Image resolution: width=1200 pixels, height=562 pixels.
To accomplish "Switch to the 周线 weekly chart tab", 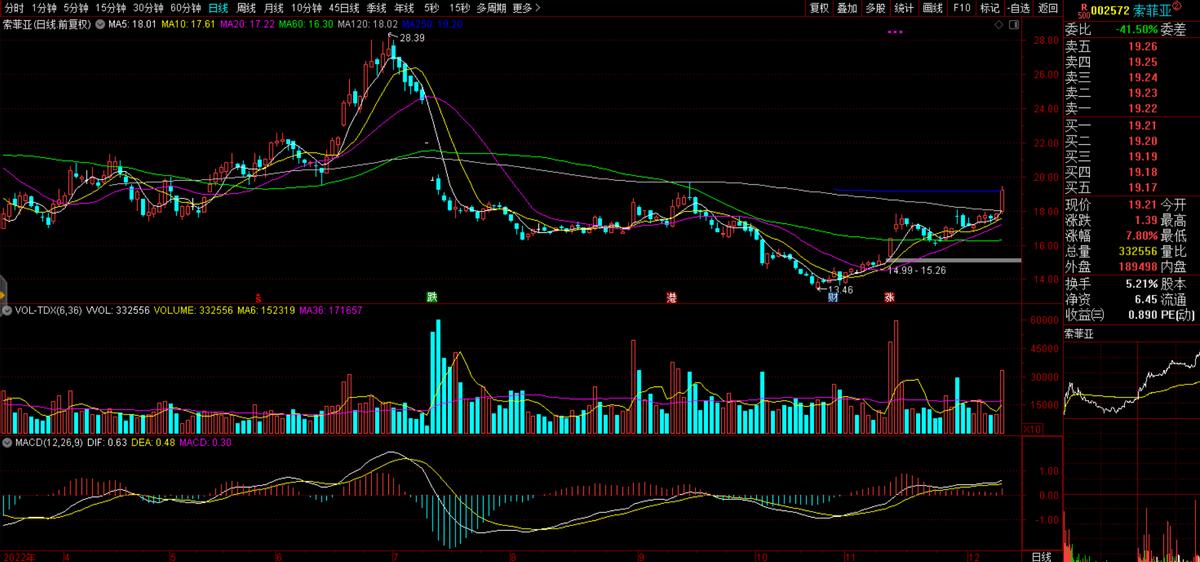I will coord(246,8).
